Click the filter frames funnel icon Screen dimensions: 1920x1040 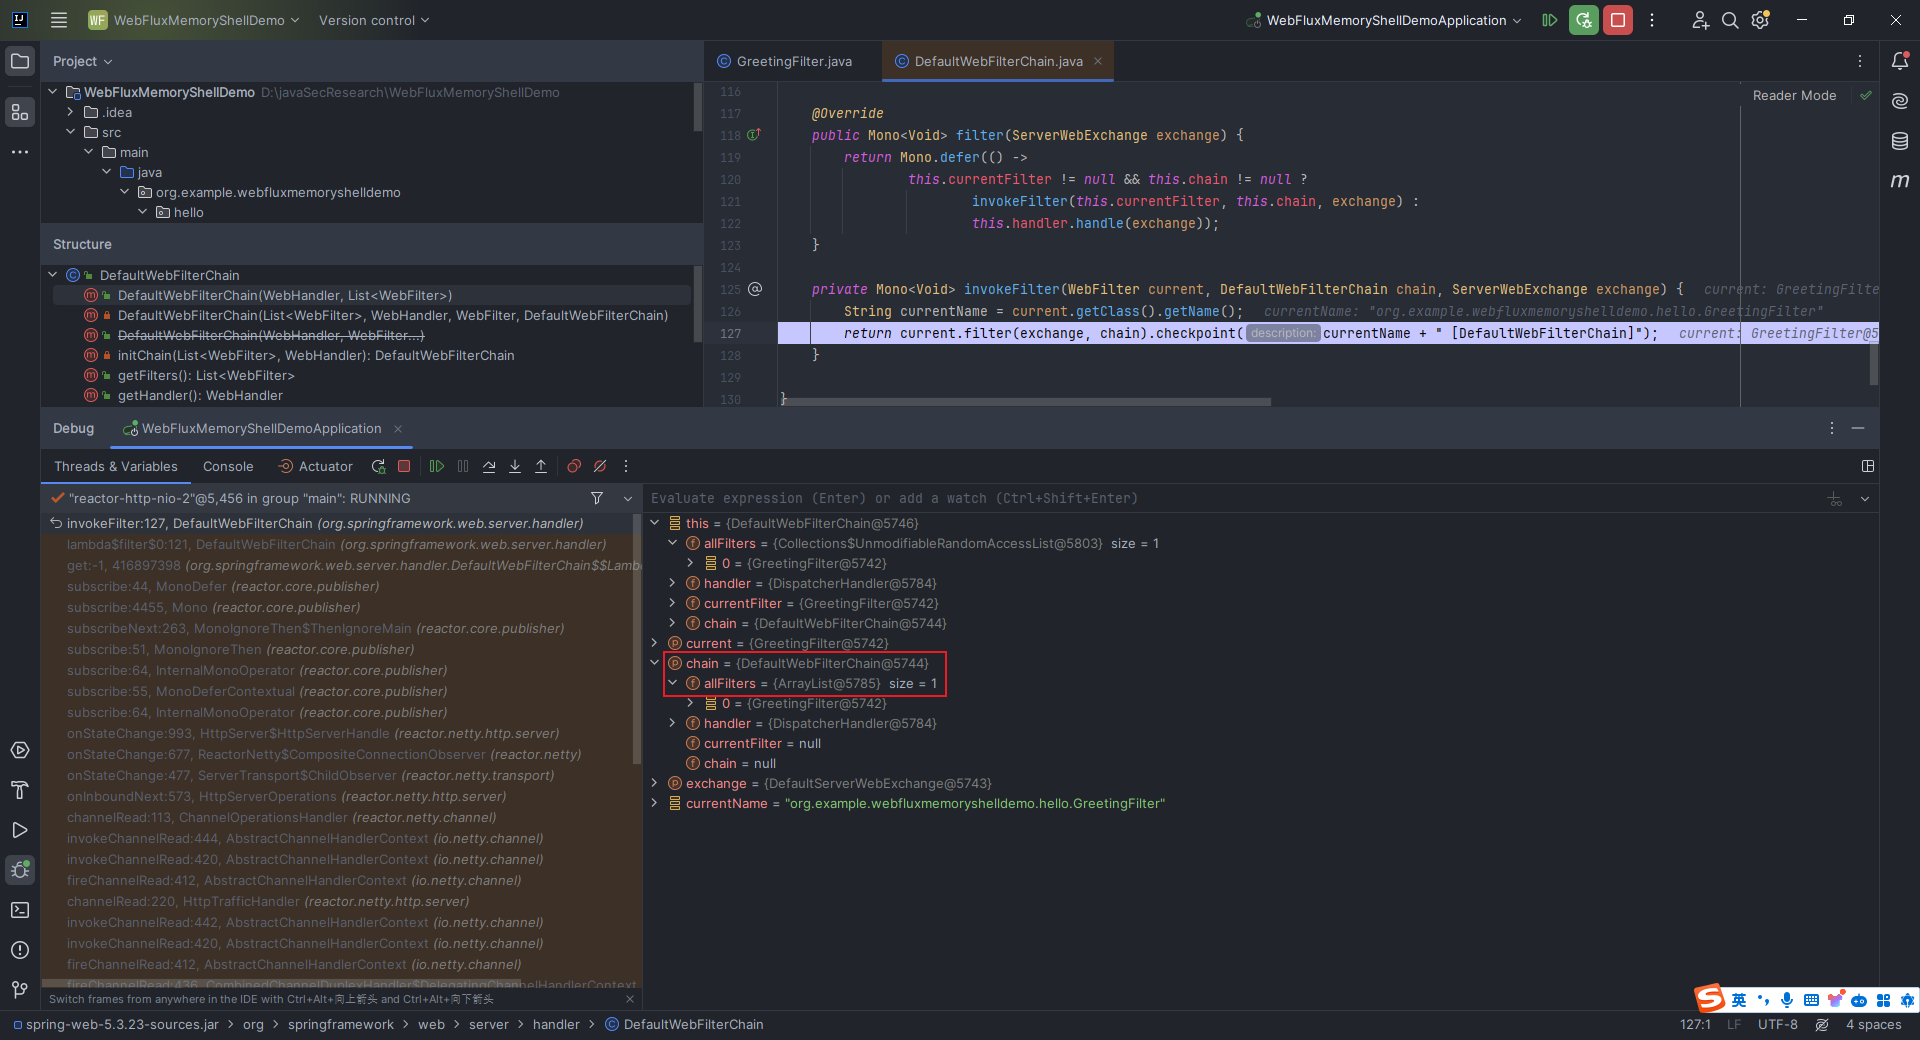coord(597,498)
